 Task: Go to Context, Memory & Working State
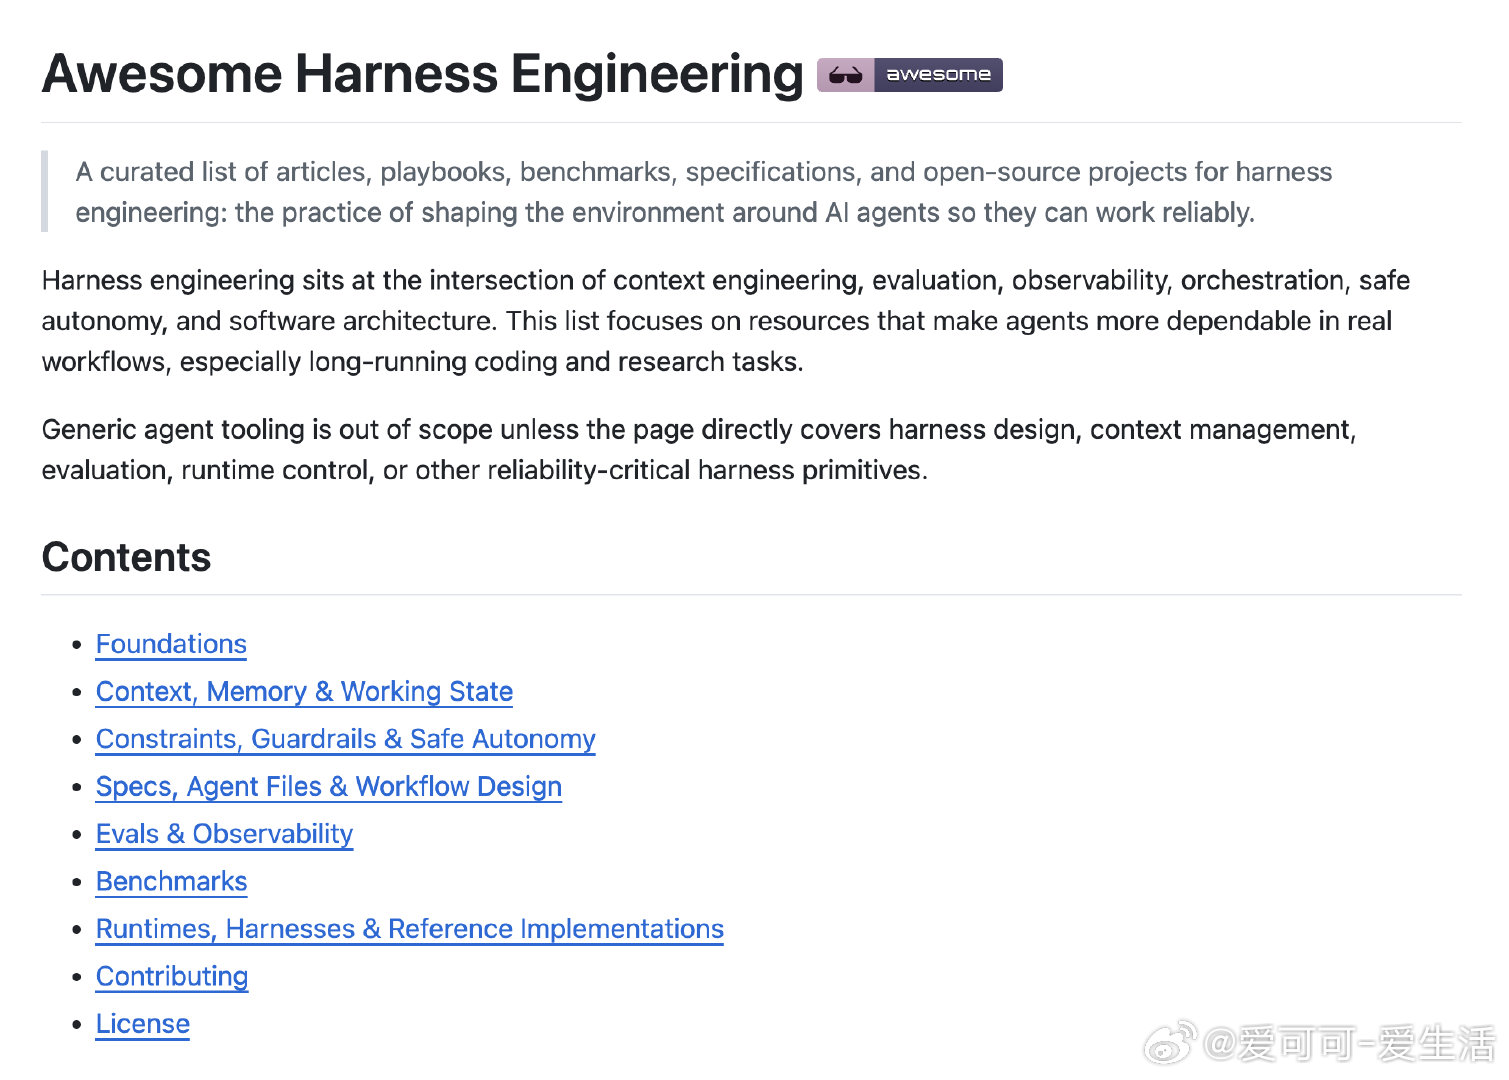304,692
